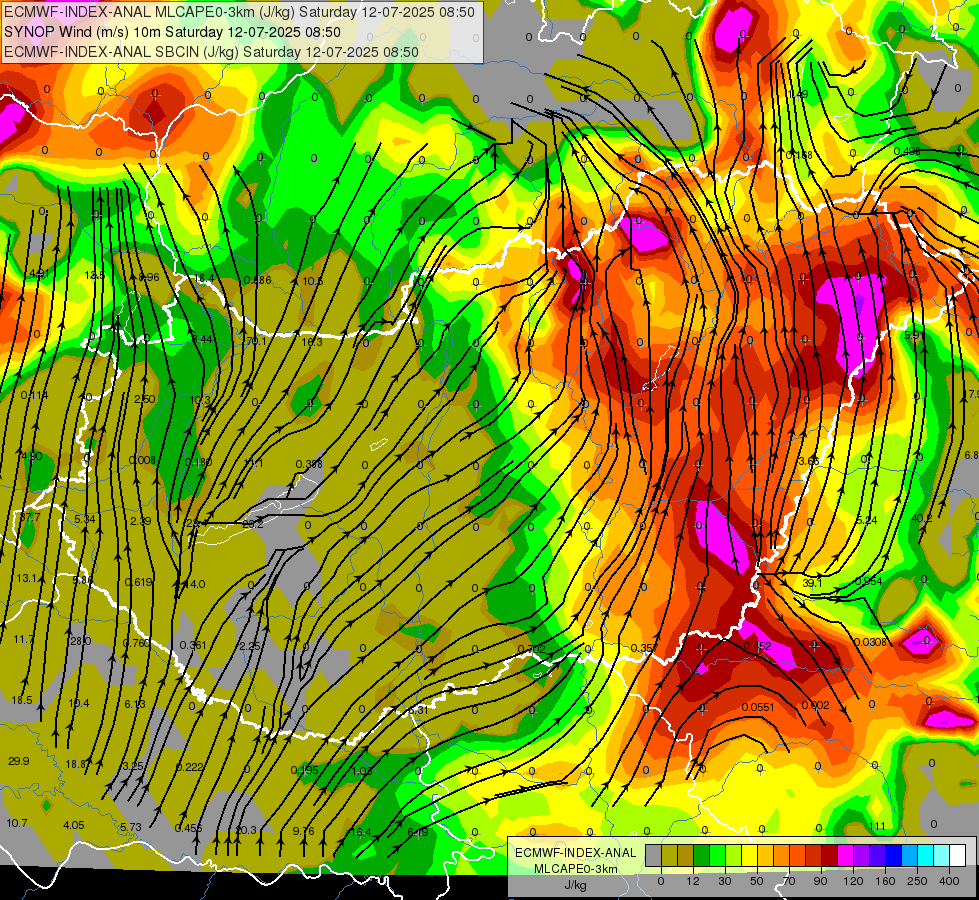Click the legend tick label 70
979x900 pixels.
(x=789, y=881)
